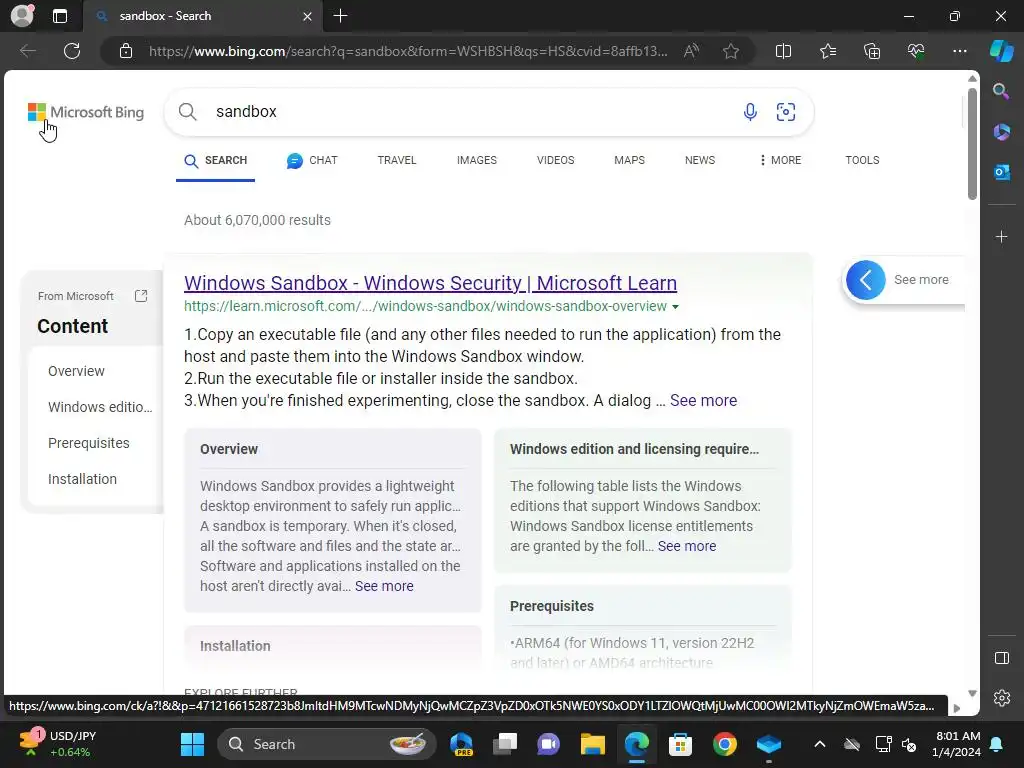The image size is (1024, 768).
Task: Open sidebar settings gear
Action: pos(1002,697)
